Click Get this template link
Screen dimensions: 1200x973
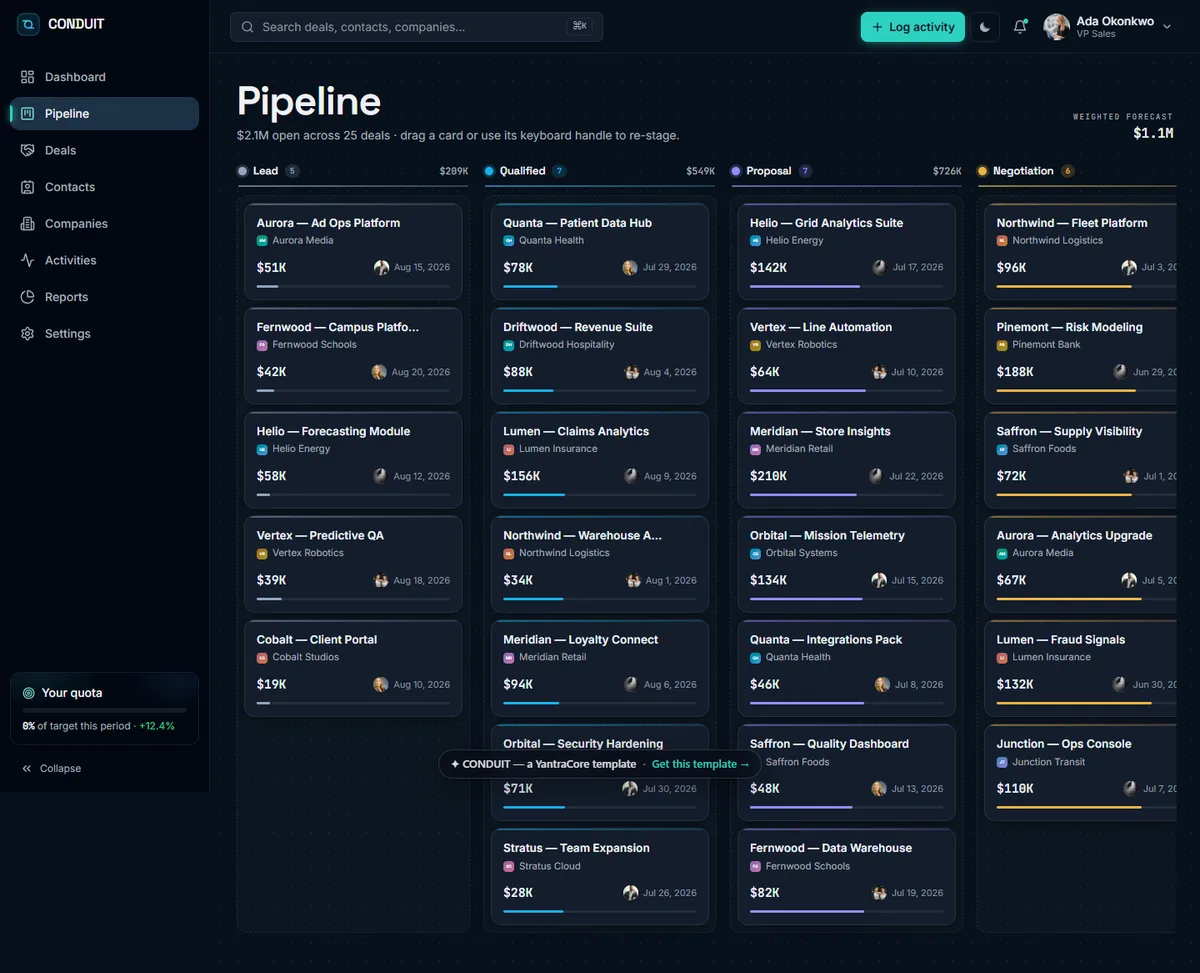tap(700, 764)
